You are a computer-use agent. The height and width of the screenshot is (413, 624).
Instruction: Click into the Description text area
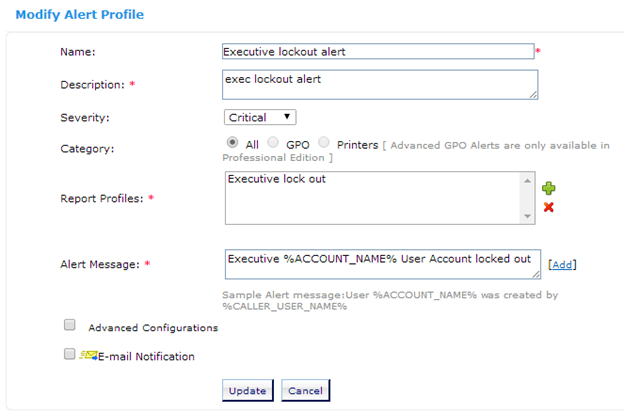pyautogui.click(x=380, y=85)
